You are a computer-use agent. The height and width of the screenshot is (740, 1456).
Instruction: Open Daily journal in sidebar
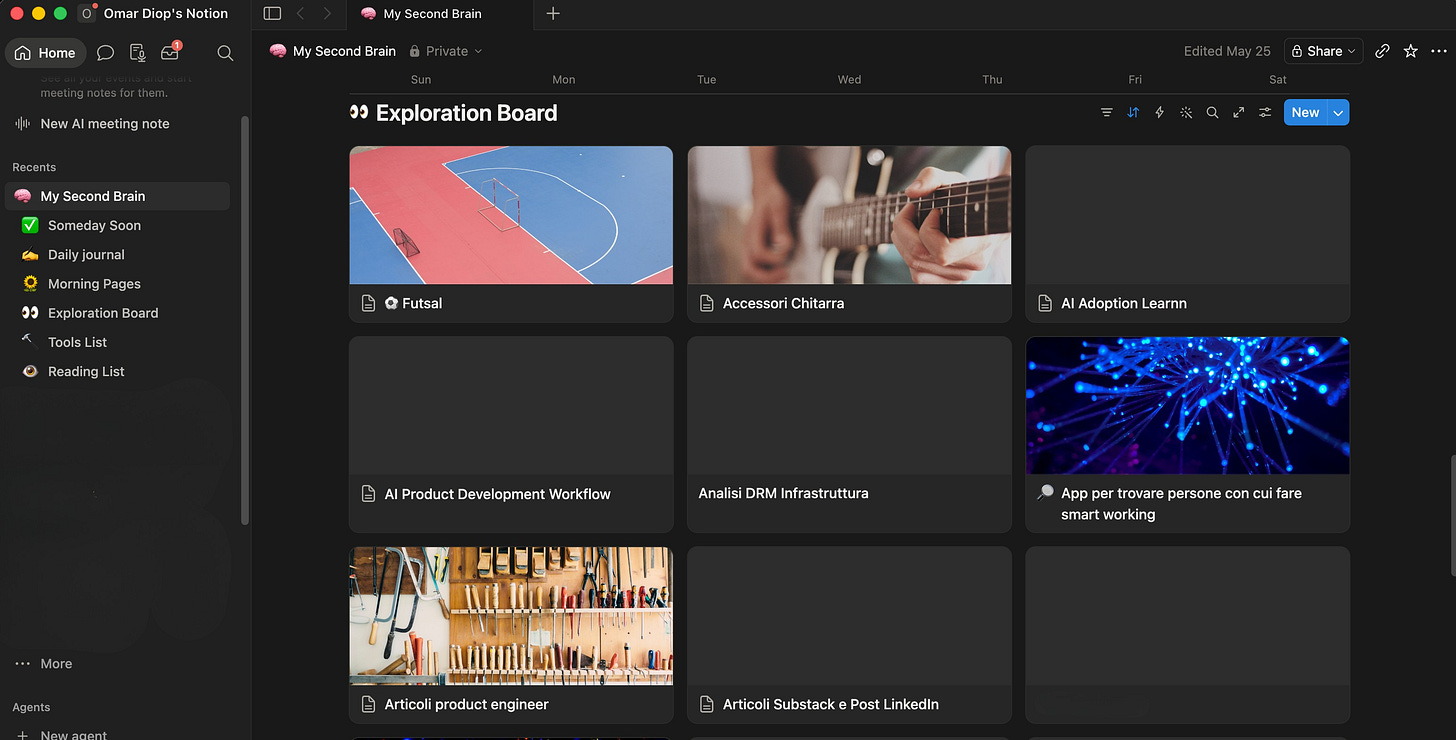coord(117,254)
